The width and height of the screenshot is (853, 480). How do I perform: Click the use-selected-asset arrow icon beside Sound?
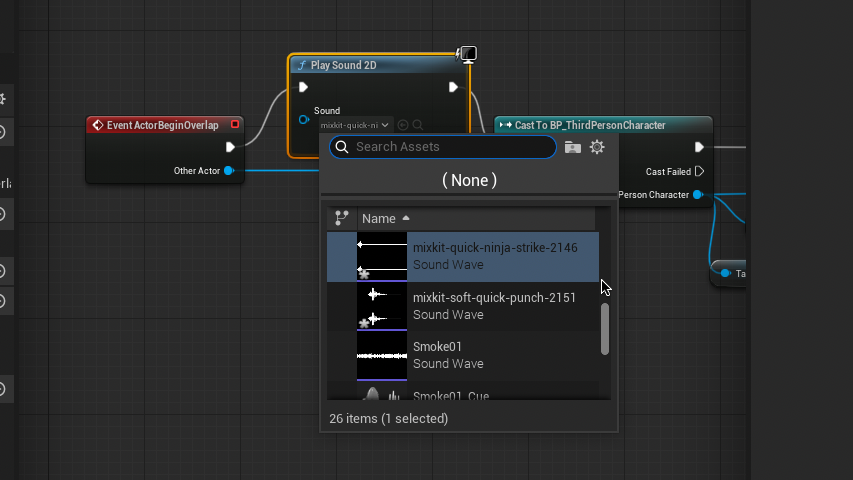[403, 125]
